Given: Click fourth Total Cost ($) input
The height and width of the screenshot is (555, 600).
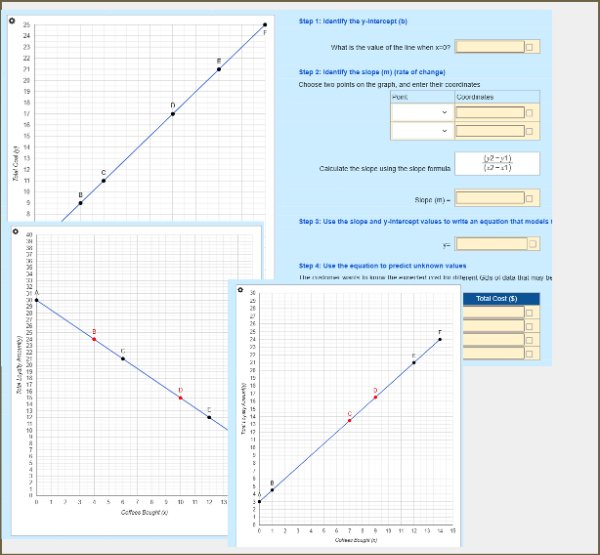Looking at the screenshot, I should tap(494, 353).
